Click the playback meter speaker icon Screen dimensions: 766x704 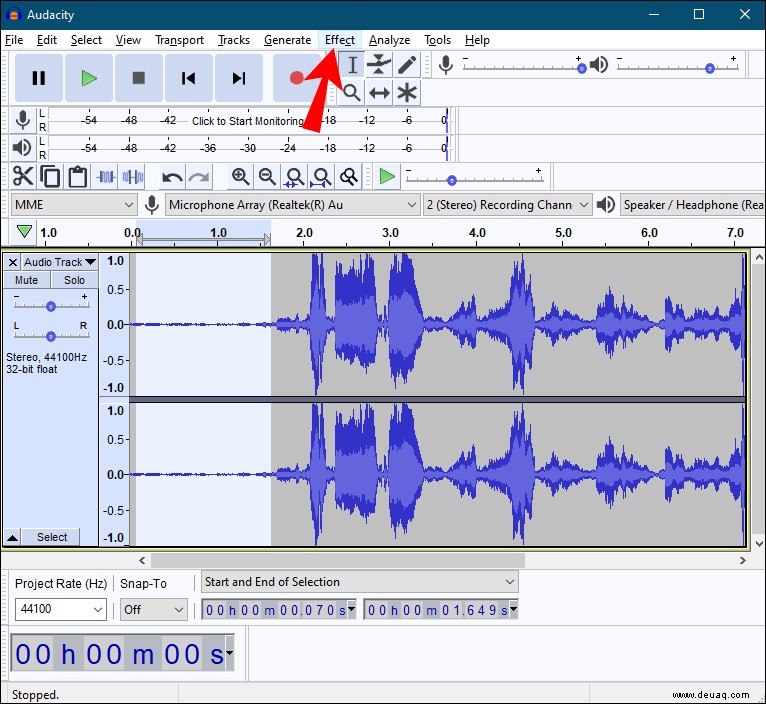(x=22, y=148)
